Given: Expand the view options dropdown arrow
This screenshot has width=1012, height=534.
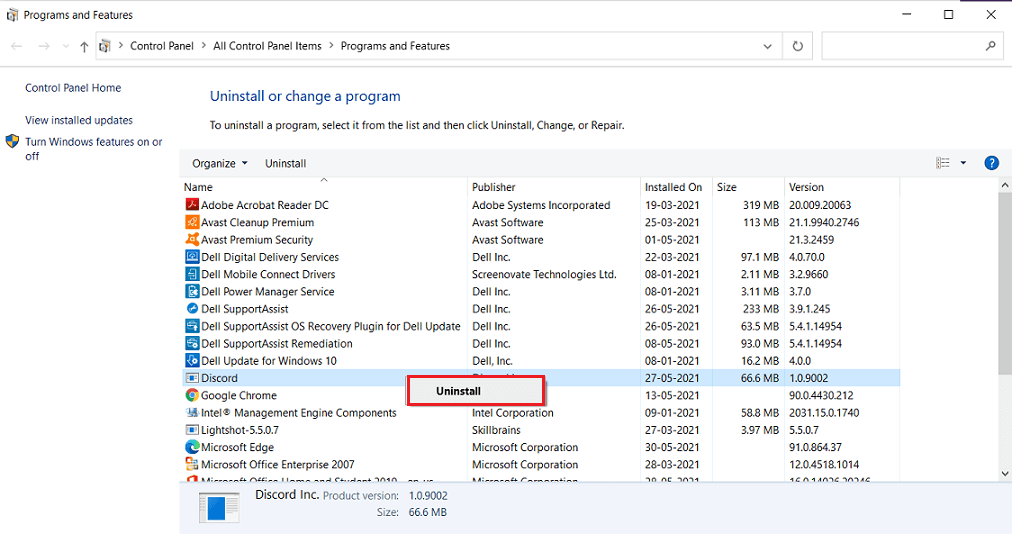Looking at the screenshot, I should pyautogui.click(x=963, y=163).
